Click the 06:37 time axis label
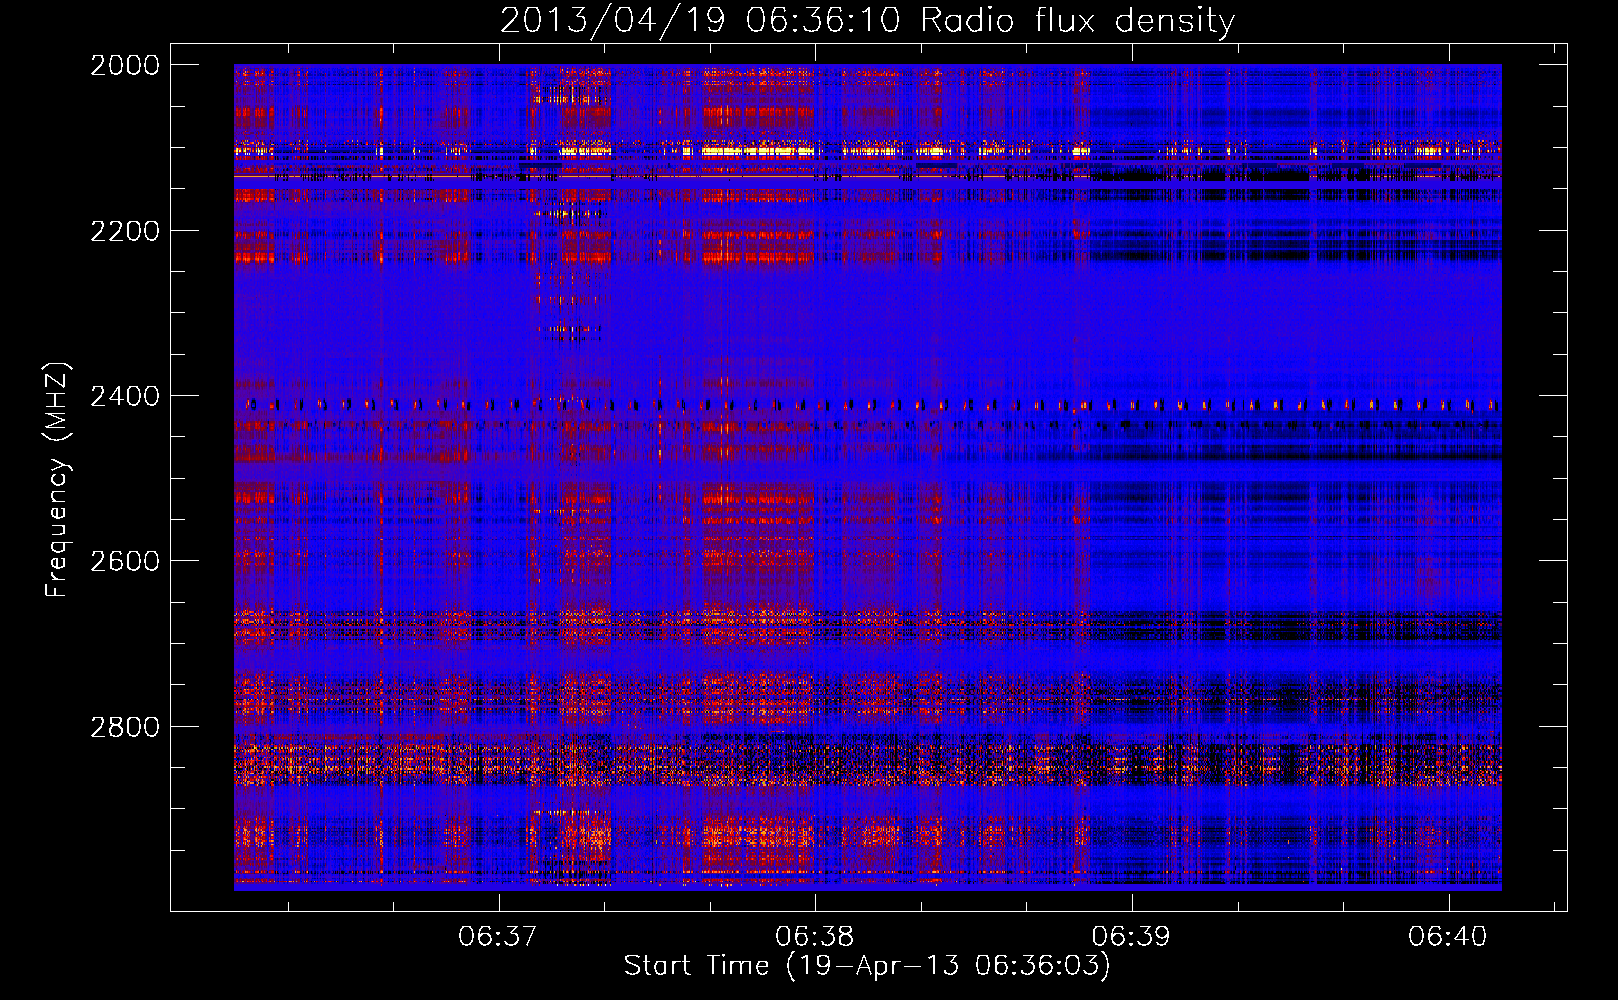 click(498, 937)
